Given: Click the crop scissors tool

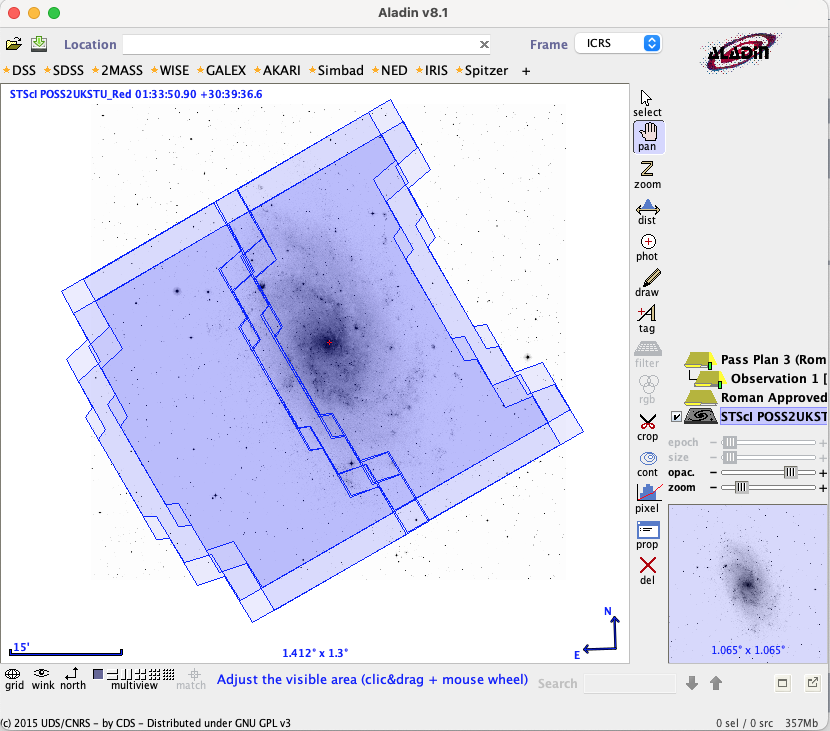Looking at the screenshot, I should pos(647,425).
